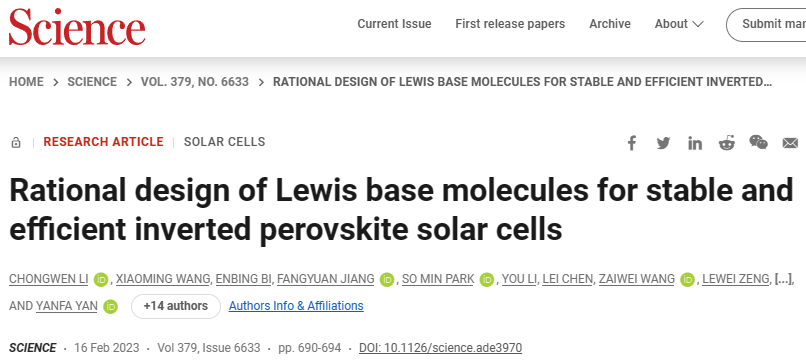
Task: Open First release papers
Action: click(x=510, y=24)
